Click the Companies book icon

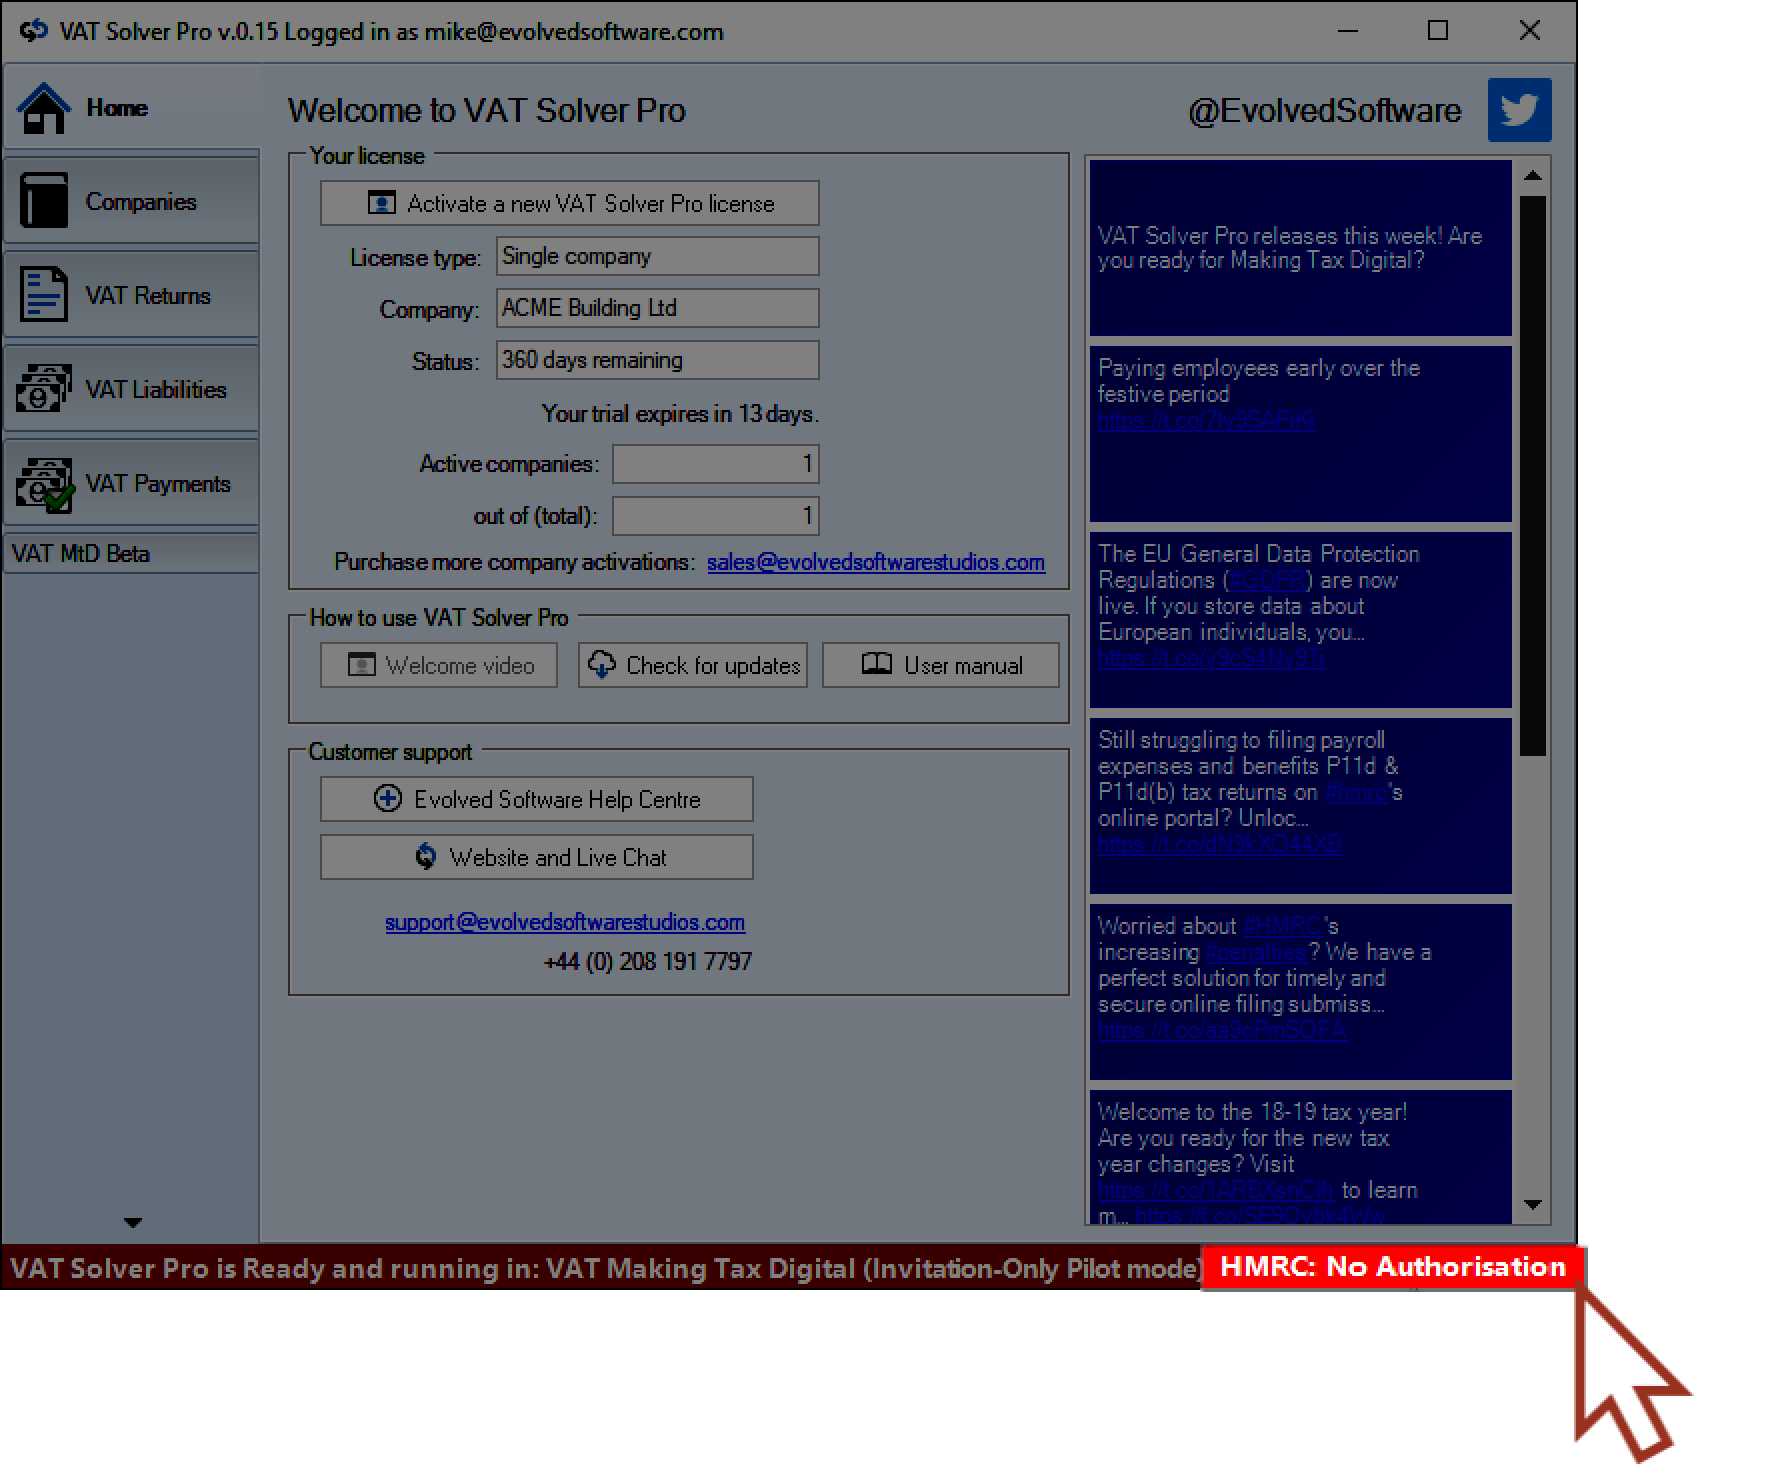click(44, 201)
